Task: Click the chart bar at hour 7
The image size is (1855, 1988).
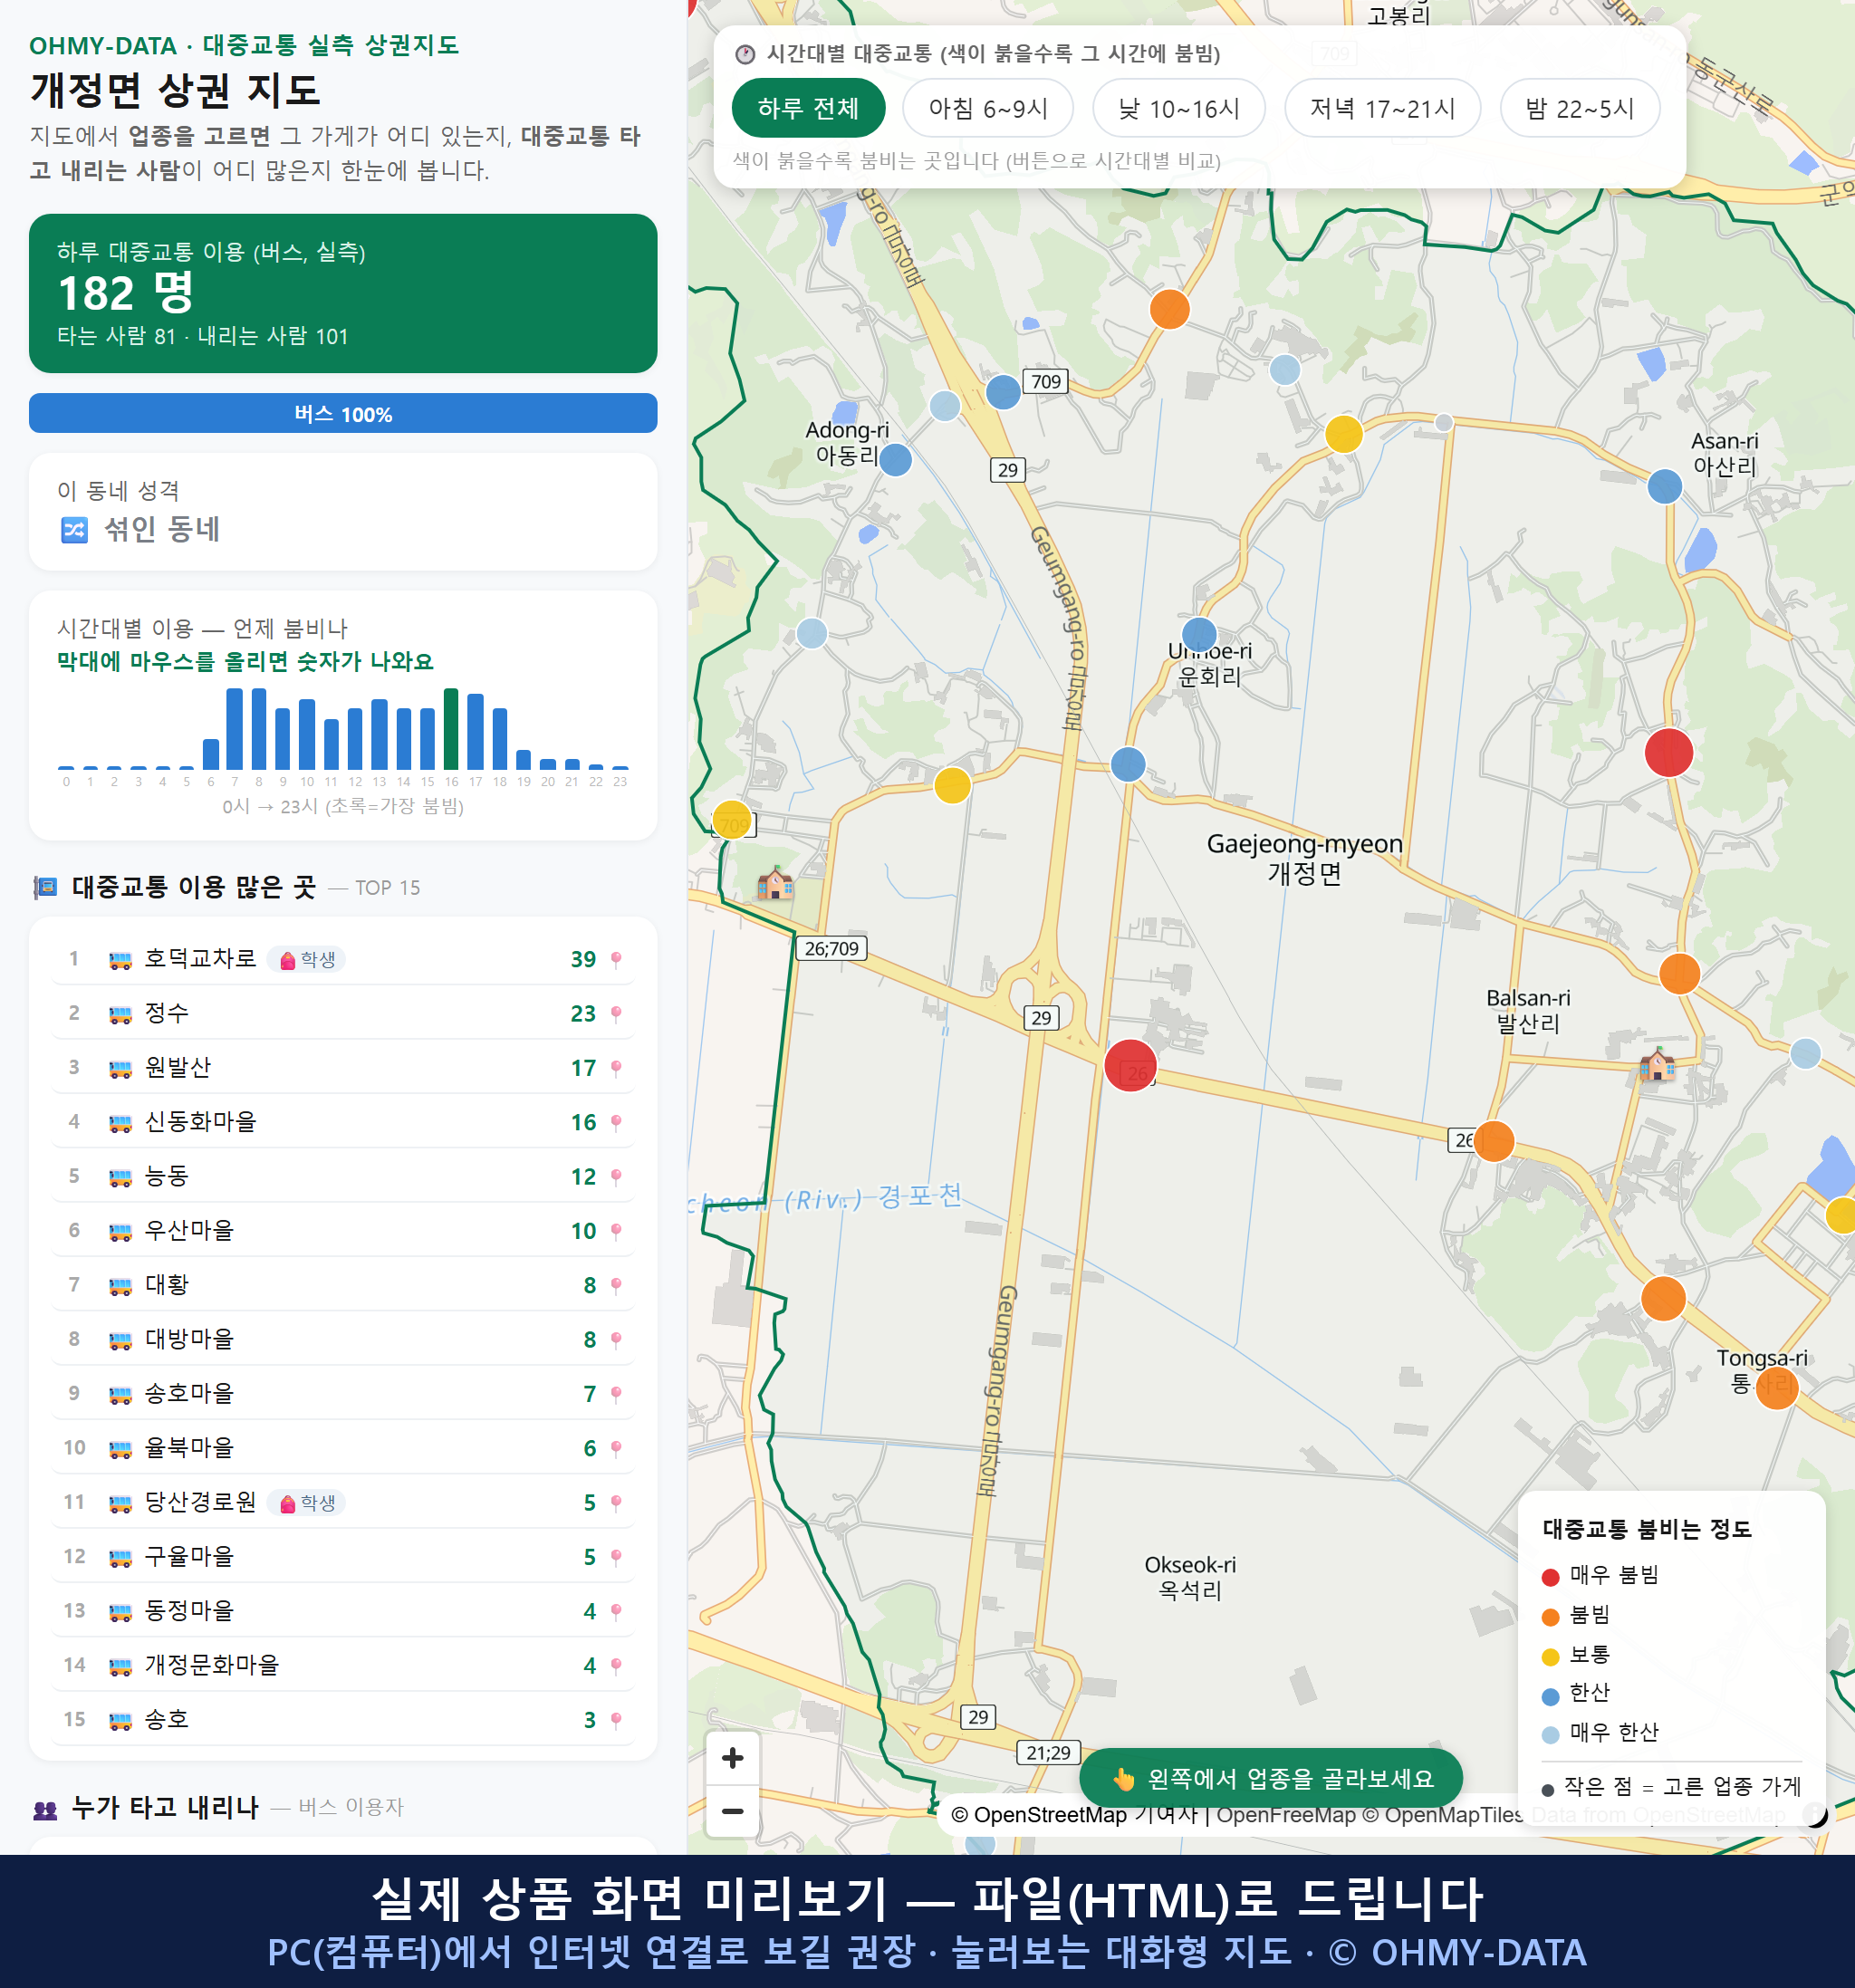Action: pyautogui.click(x=234, y=728)
